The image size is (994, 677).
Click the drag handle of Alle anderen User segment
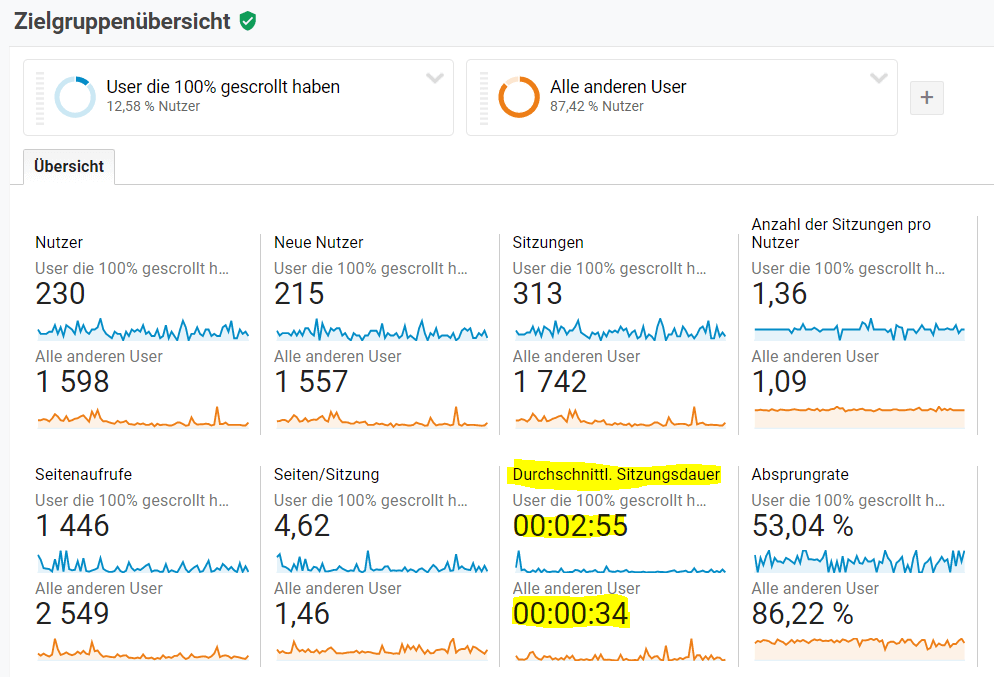coord(484,97)
